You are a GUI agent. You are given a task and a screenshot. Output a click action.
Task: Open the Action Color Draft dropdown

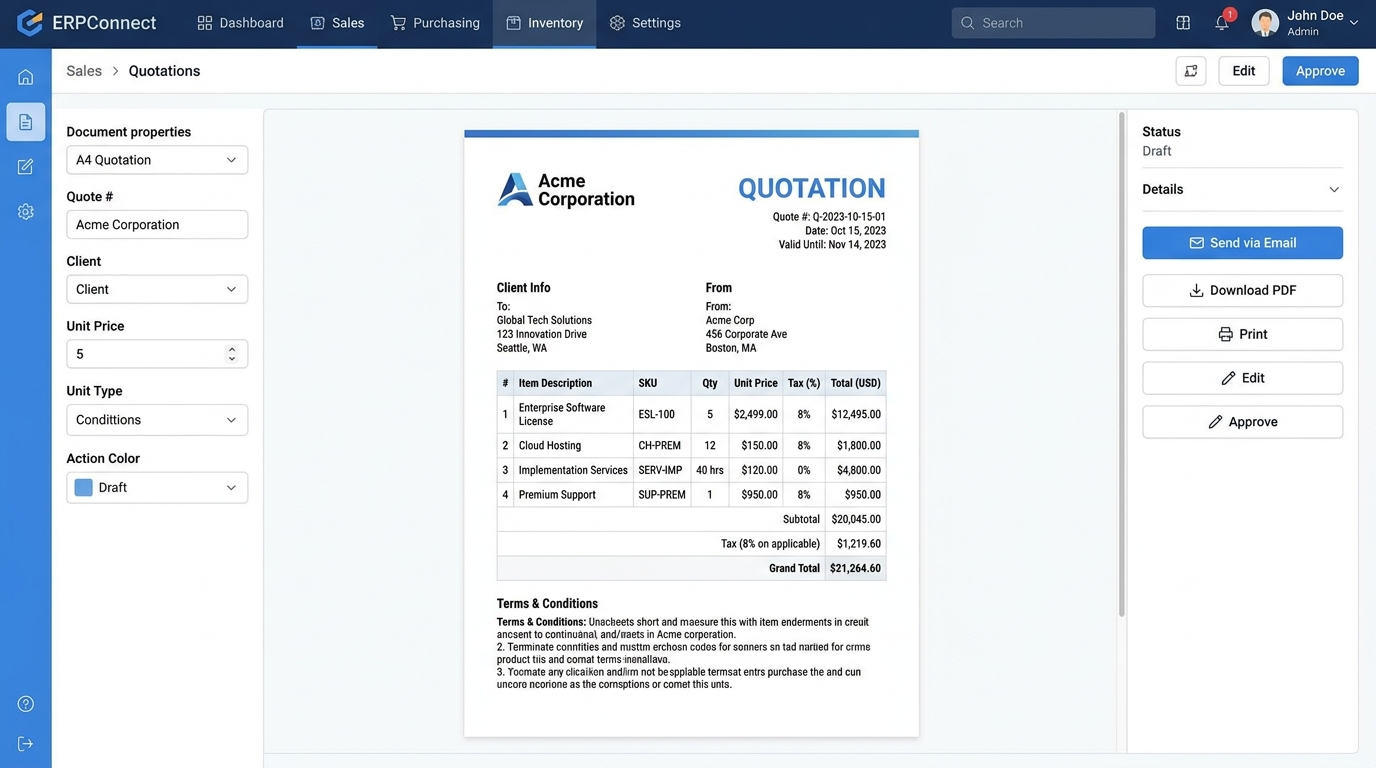point(157,488)
